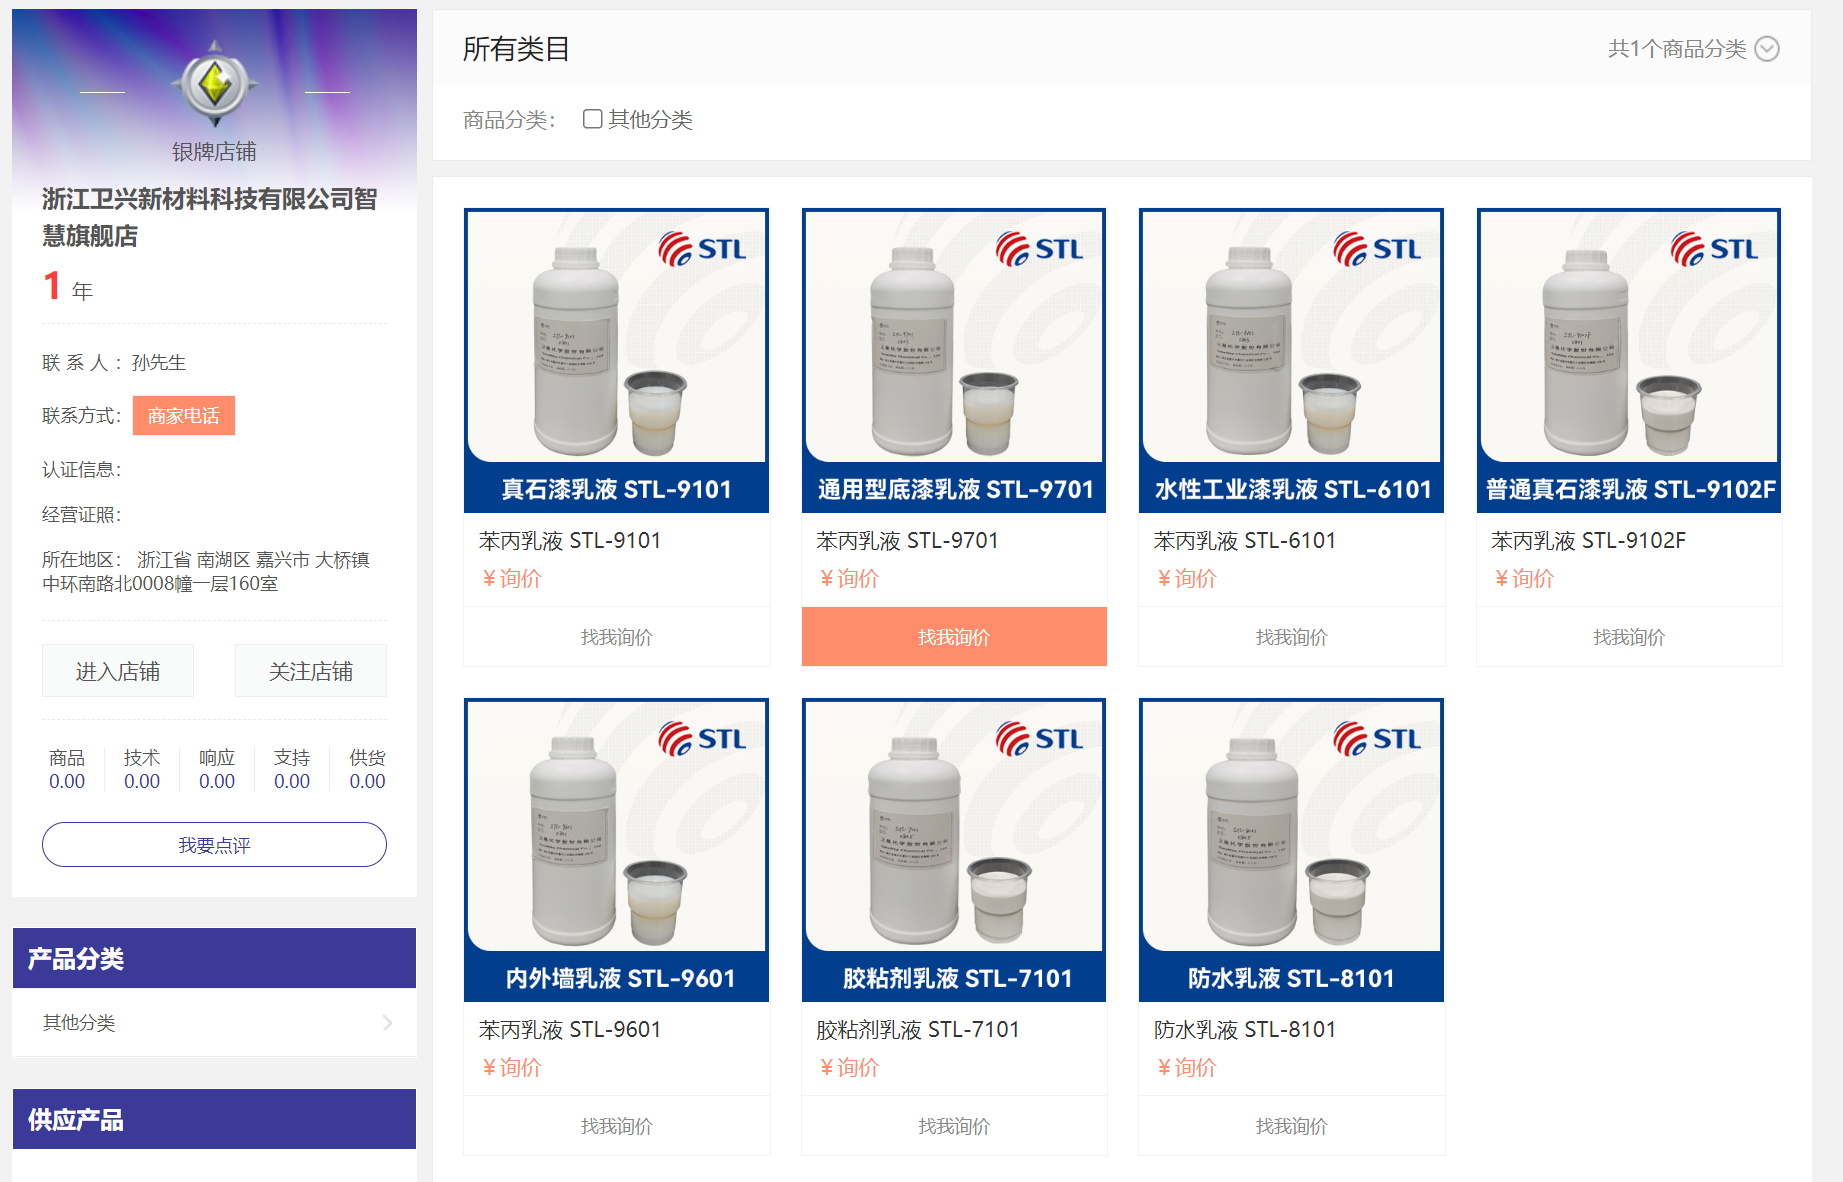The width and height of the screenshot is (1843, 1182).
Task: Expand 其他分类 chevron in 产品分类 panel
Action: pyautogui.click(x=388, y=1022)
